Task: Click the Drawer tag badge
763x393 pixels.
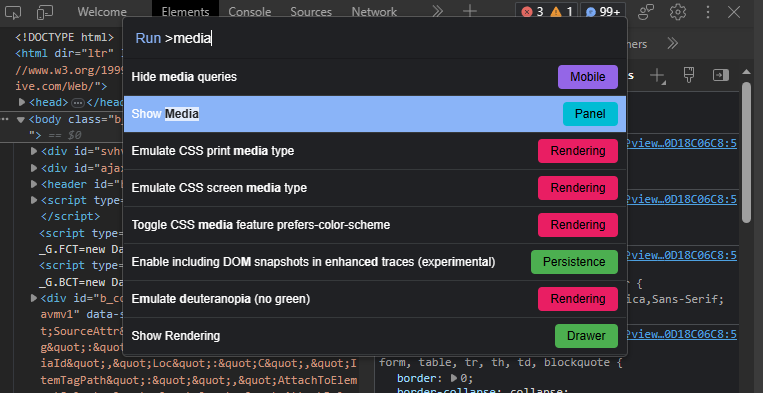Action: pyautogui.click(x=586, y=336)
